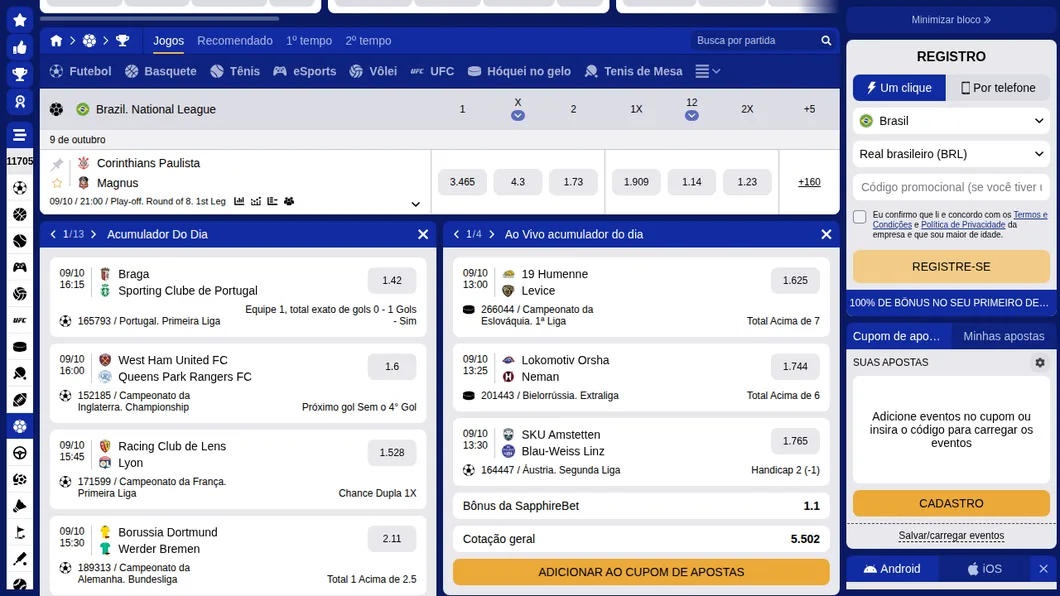1060x596 pixels.
Task: Open country dropdown showing Brasil
Action: pos(951,121)
